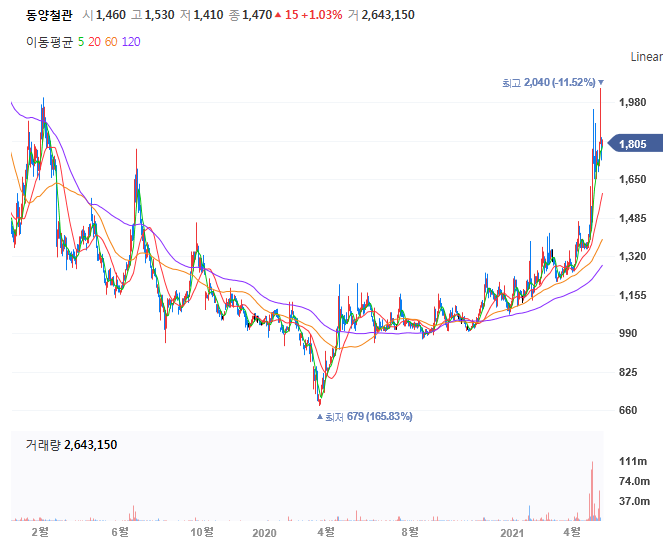Click the 10월 date axis label

click(202, 532)
